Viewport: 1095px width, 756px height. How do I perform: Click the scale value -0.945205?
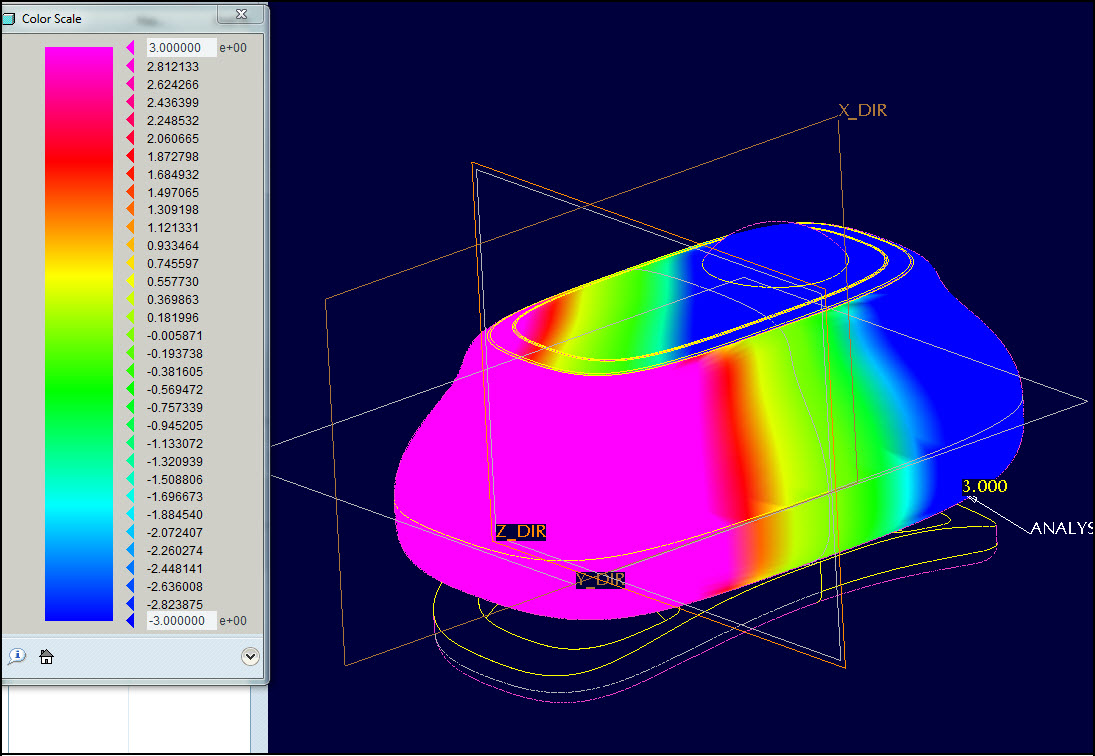tap(175, 425)
